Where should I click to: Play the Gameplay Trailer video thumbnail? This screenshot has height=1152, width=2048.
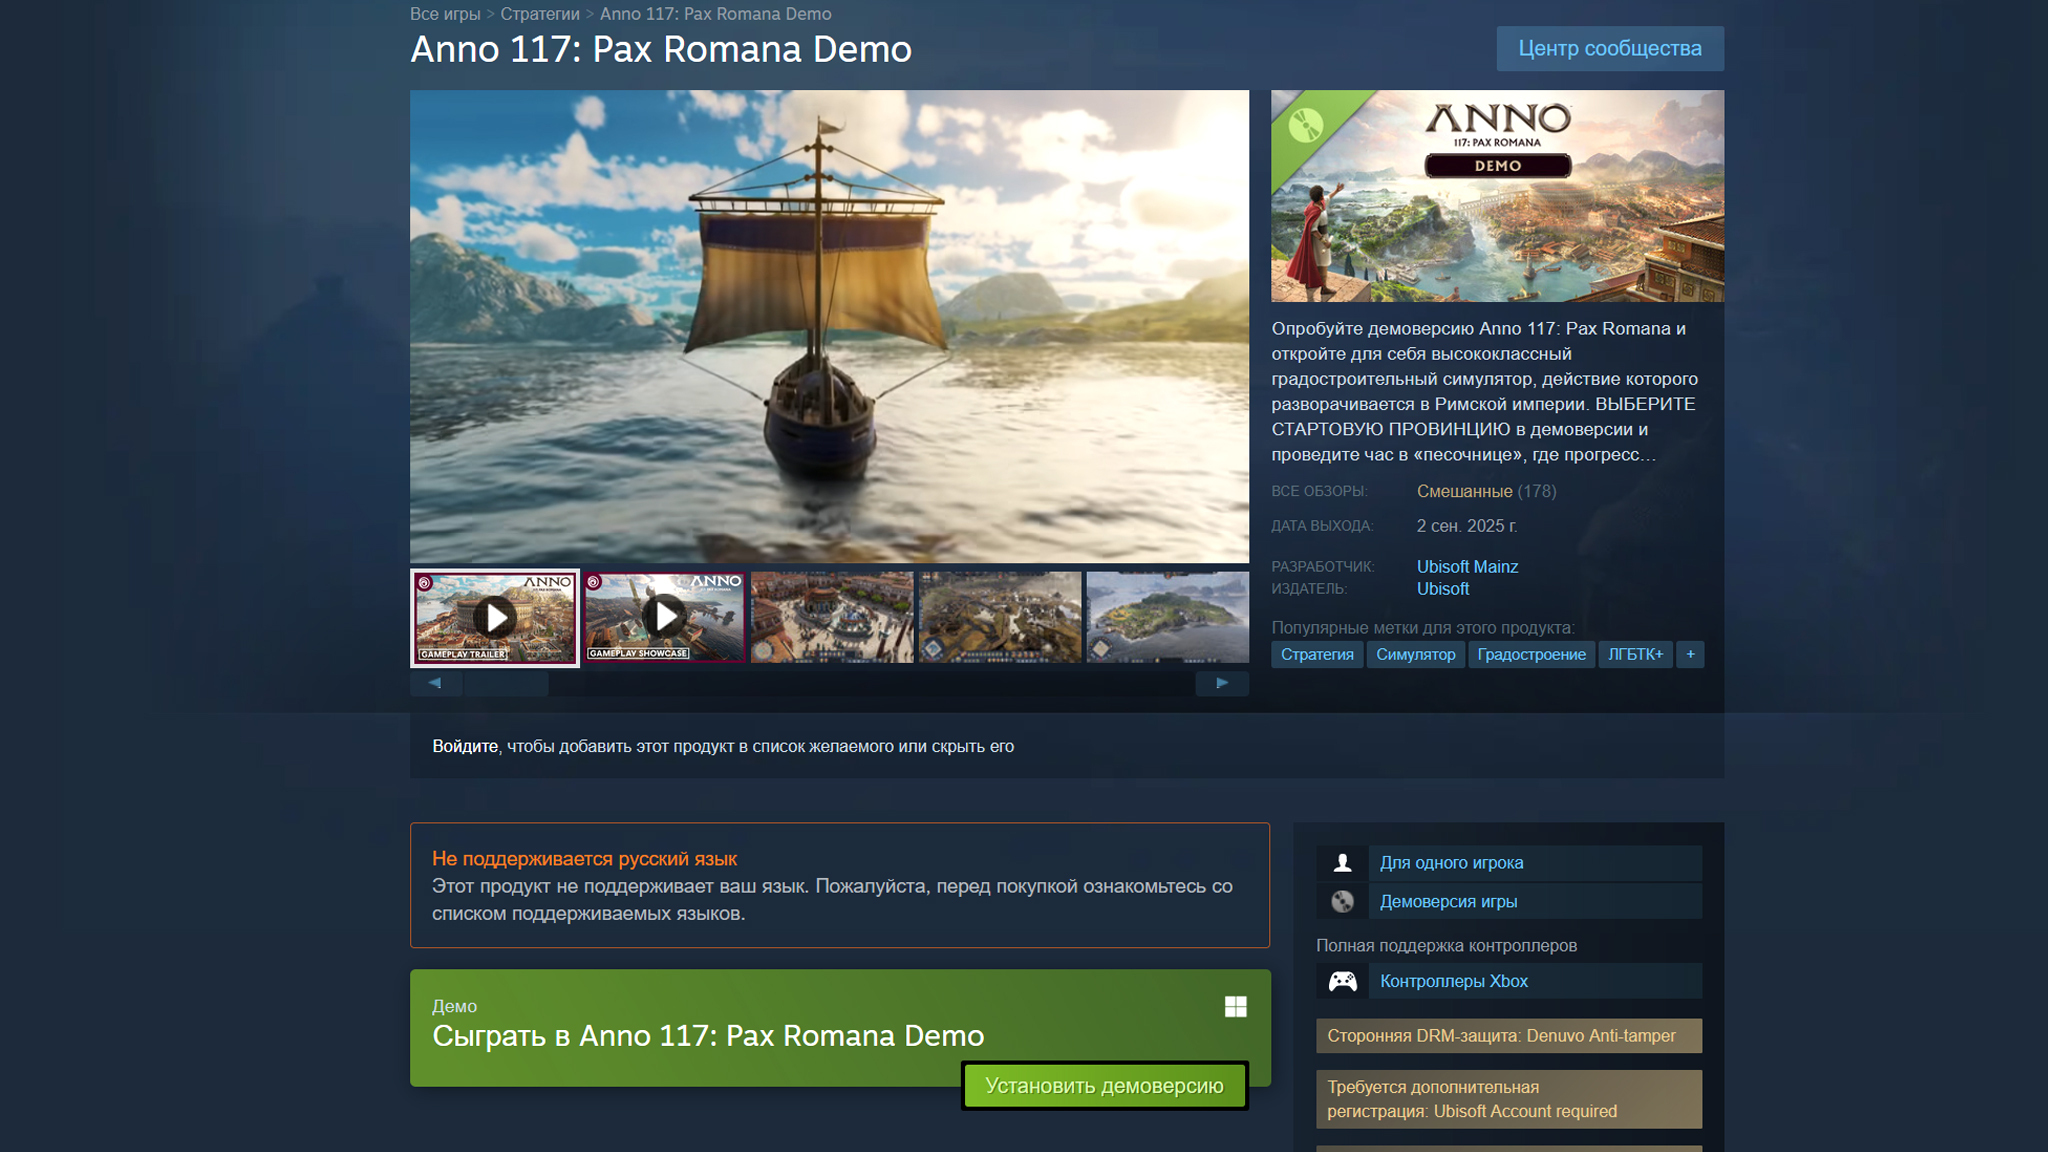click(x=495, y=617)
